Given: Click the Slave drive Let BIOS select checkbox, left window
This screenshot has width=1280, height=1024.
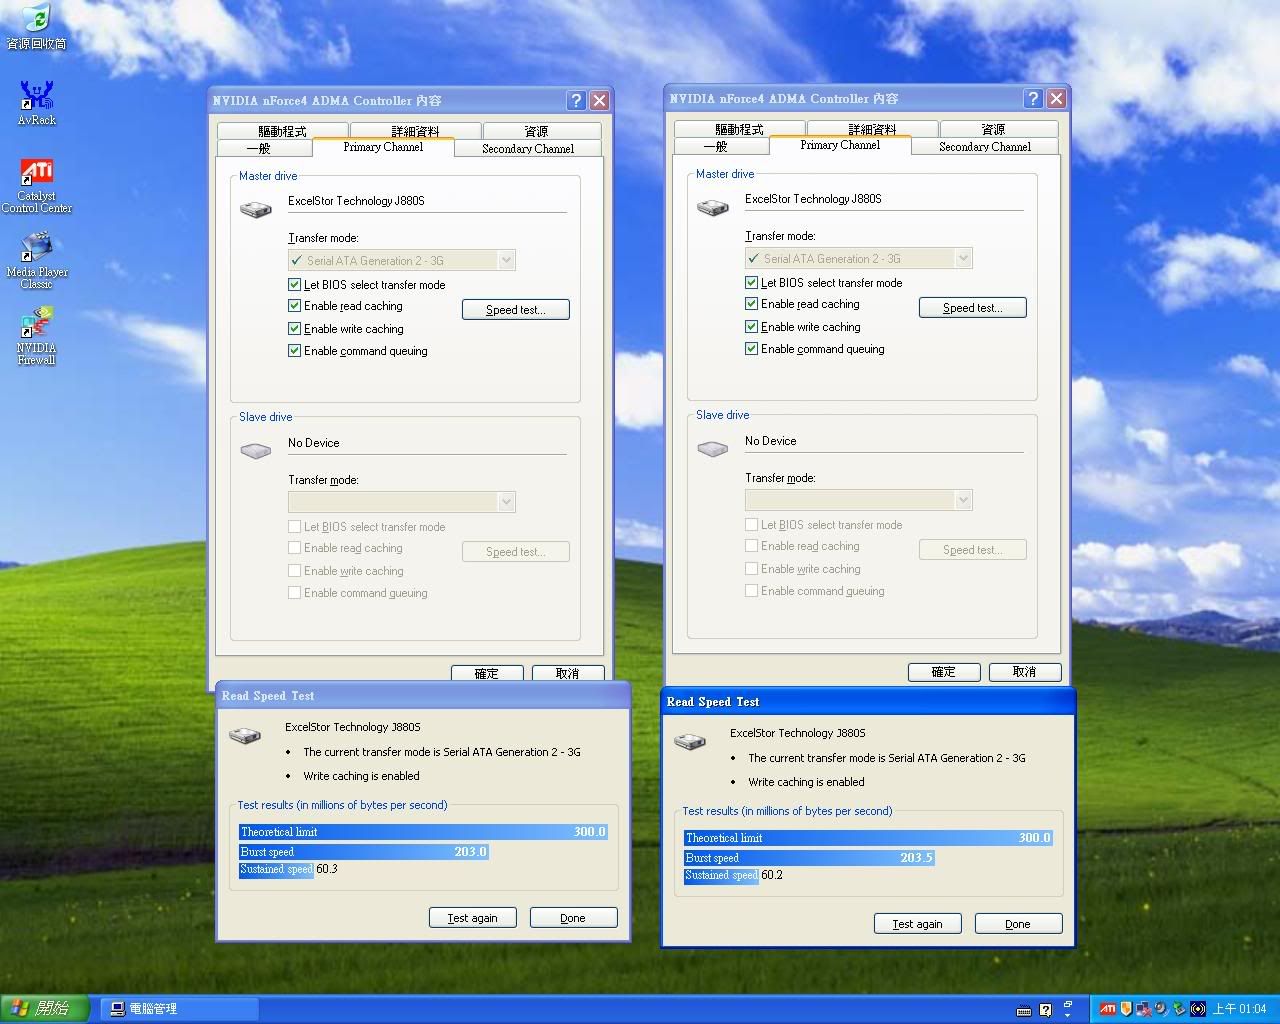Looking at the screenshot, I should click(294, 527).
